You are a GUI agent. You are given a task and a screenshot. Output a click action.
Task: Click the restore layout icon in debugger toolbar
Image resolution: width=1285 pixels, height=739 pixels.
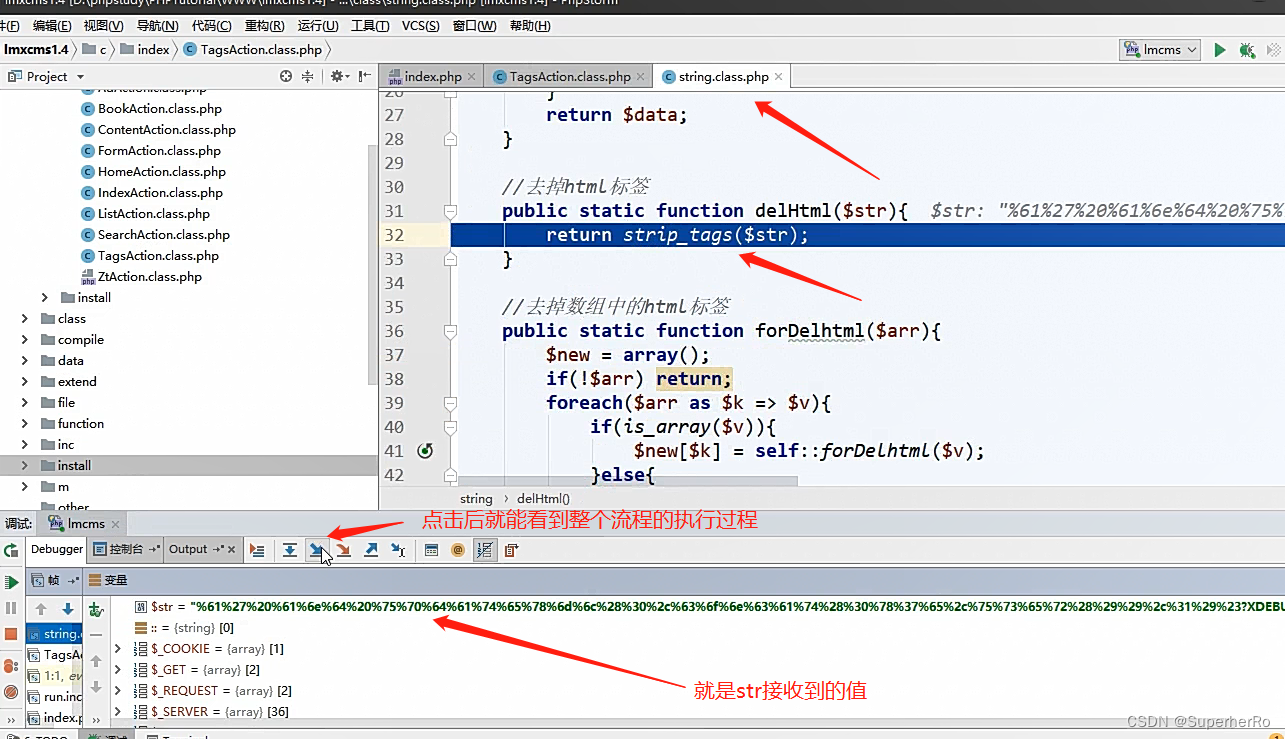(x=511, y=550)
